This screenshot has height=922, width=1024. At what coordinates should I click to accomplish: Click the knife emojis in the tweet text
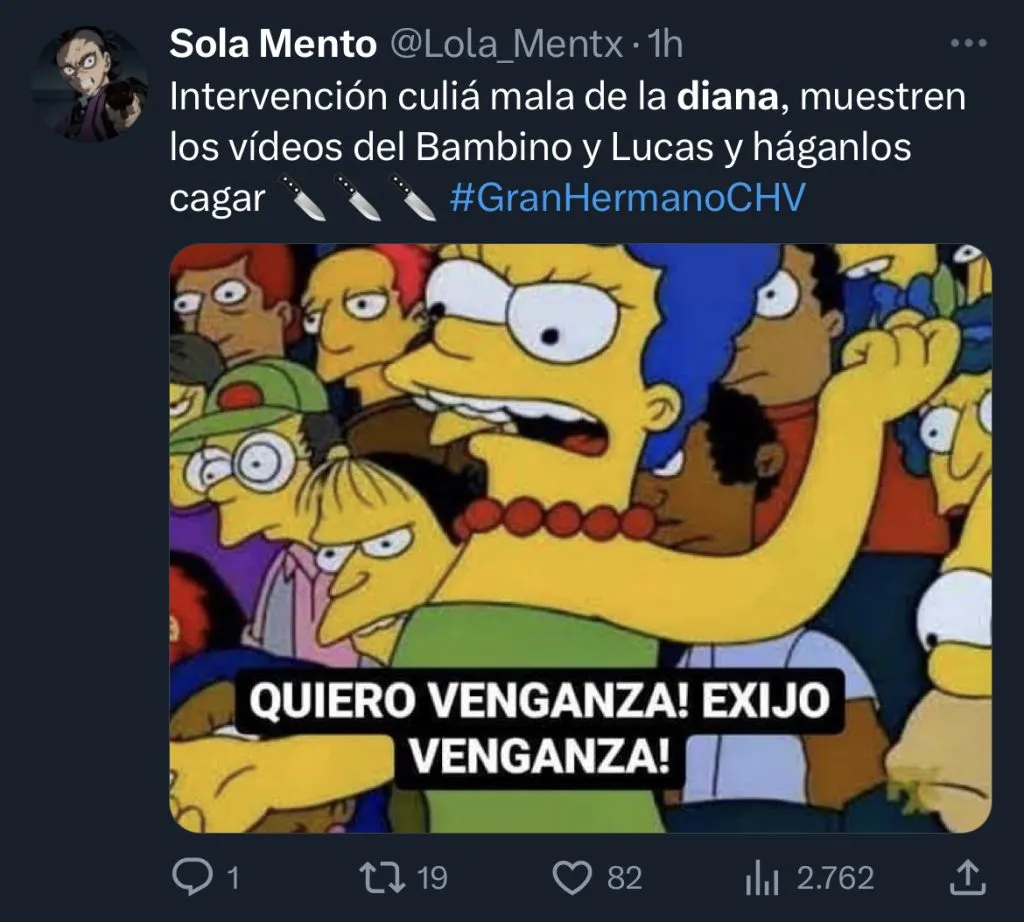point(358,197)
